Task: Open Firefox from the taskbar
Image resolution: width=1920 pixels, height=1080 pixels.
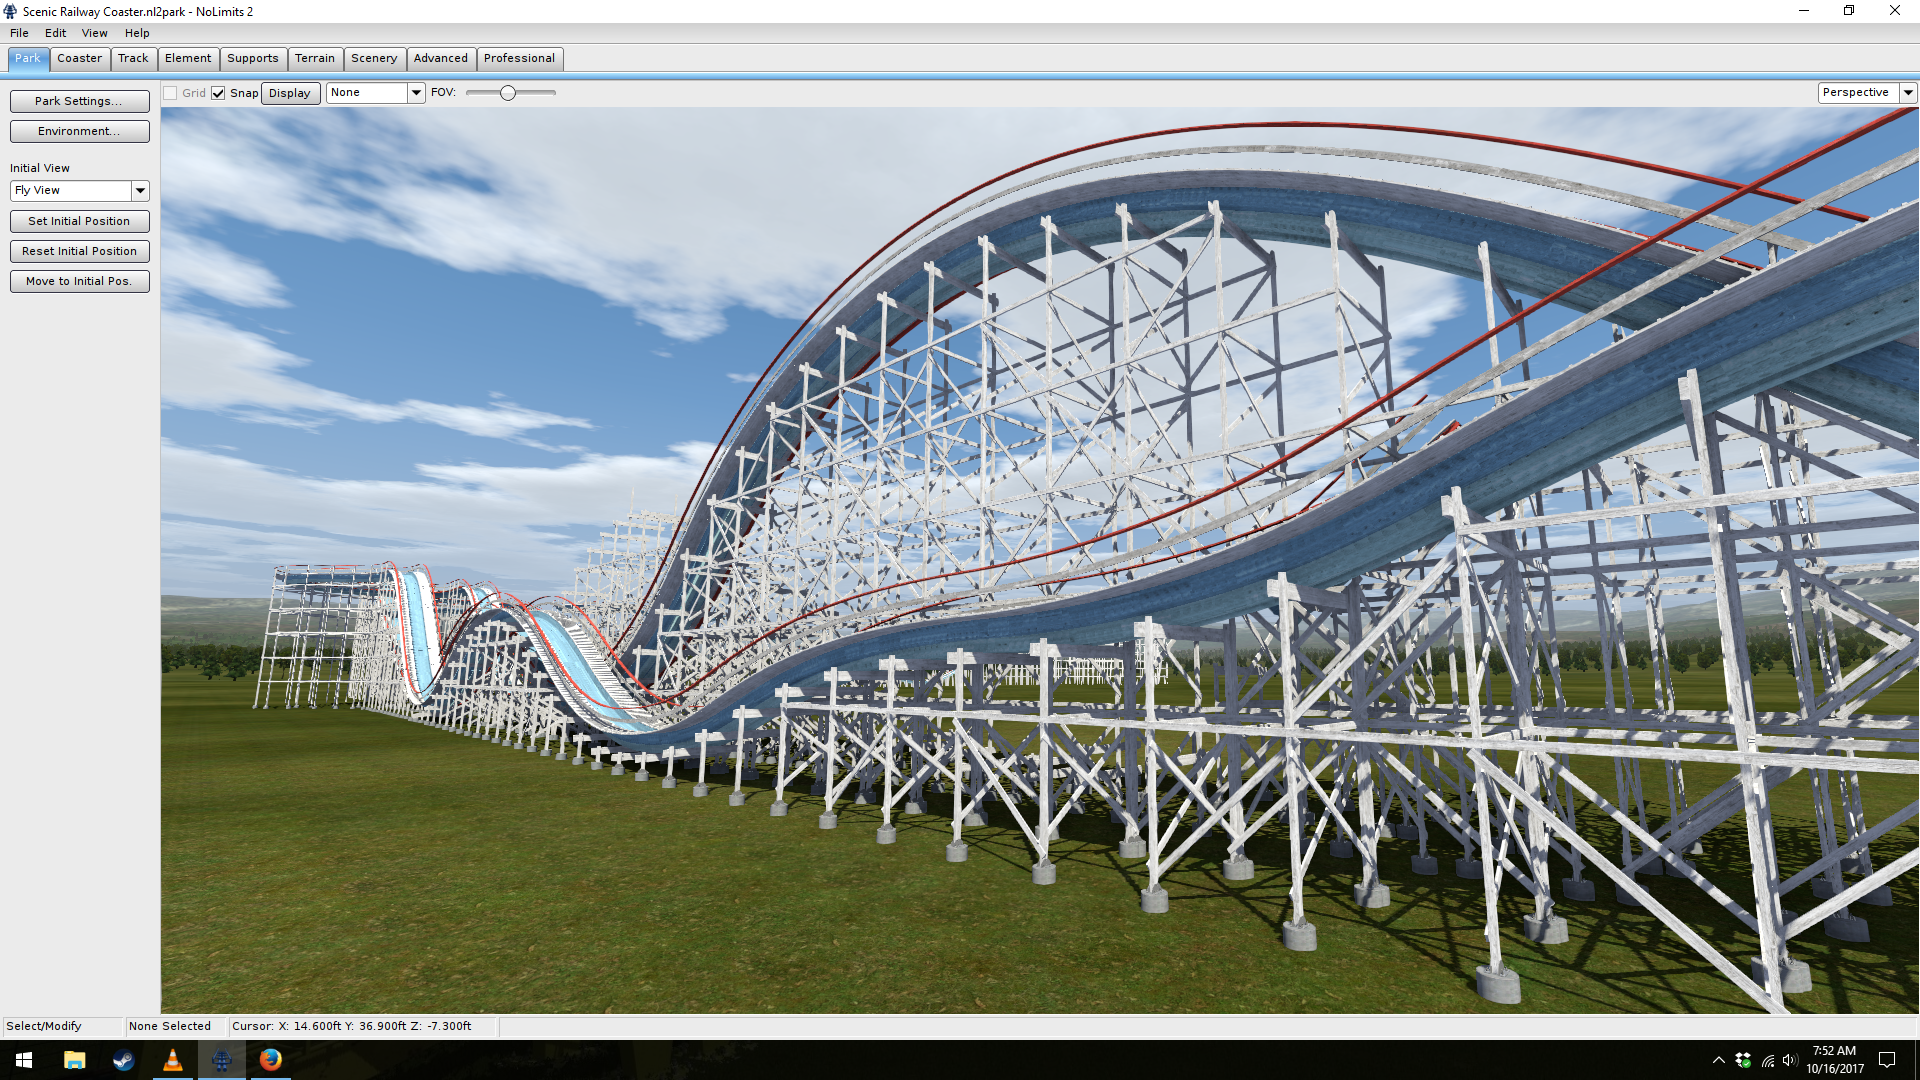Action: (270, 1060)
